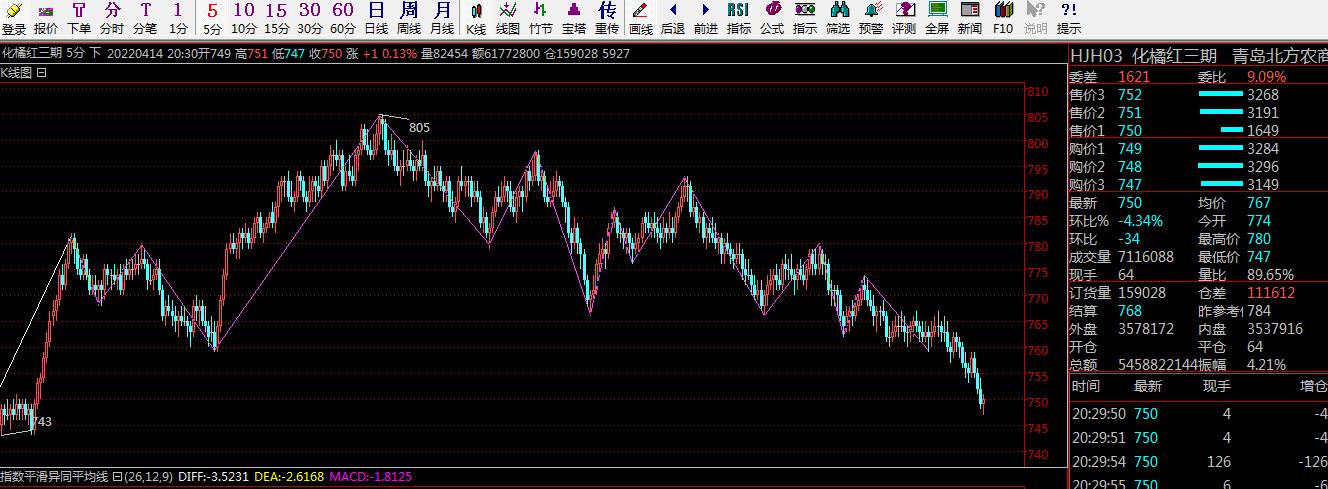This screenshot has width=1328, height=489.
Task: Select the 画线 drawing tool
Action: 640,18
